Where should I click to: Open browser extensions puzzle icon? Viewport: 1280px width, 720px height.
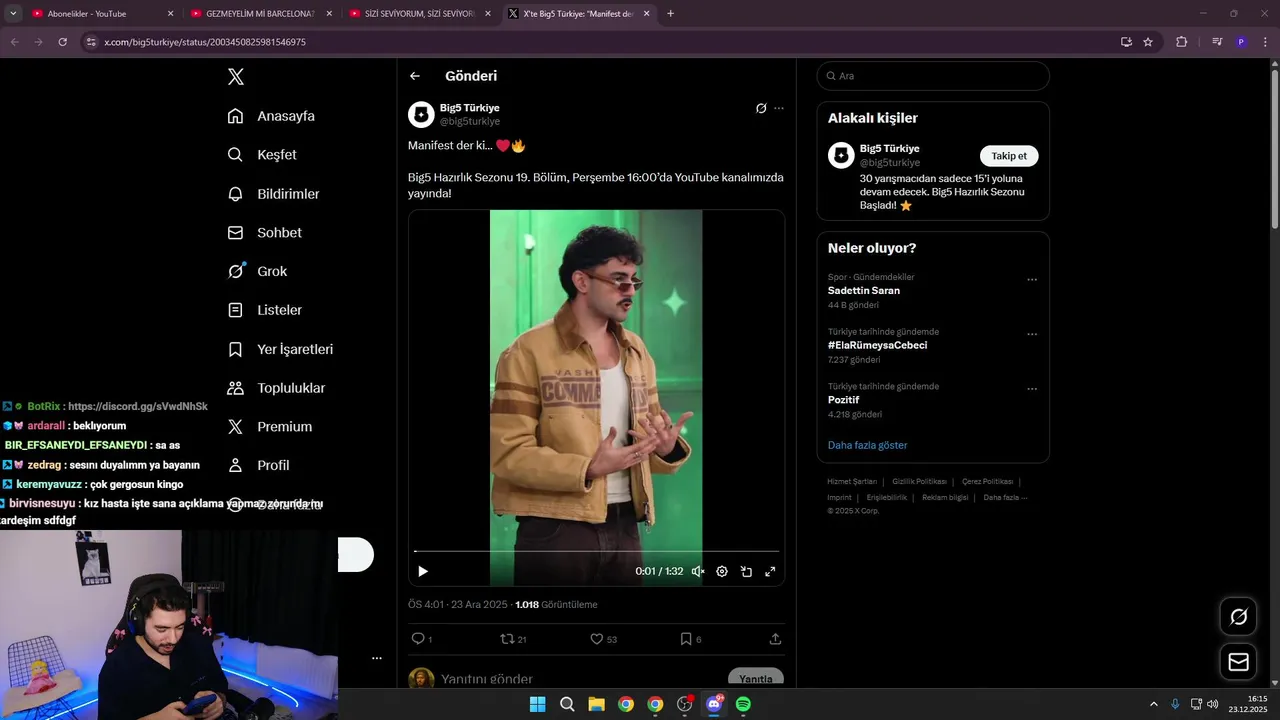(x=1181, y=42)
